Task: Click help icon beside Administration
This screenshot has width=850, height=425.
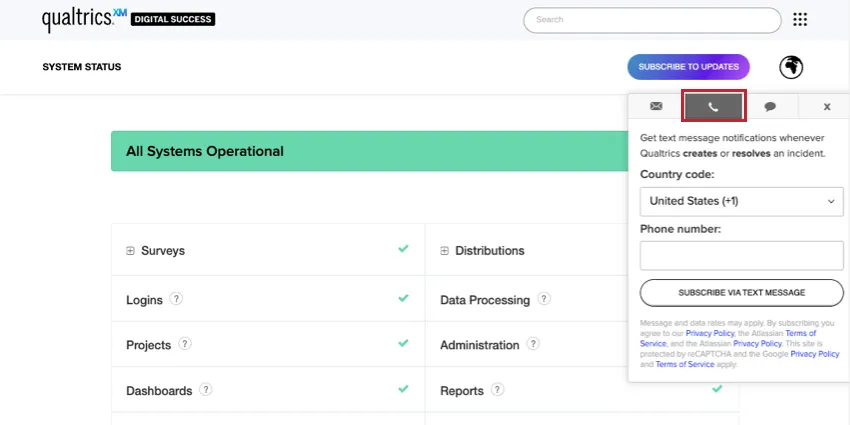Action: tap(533, 344)
